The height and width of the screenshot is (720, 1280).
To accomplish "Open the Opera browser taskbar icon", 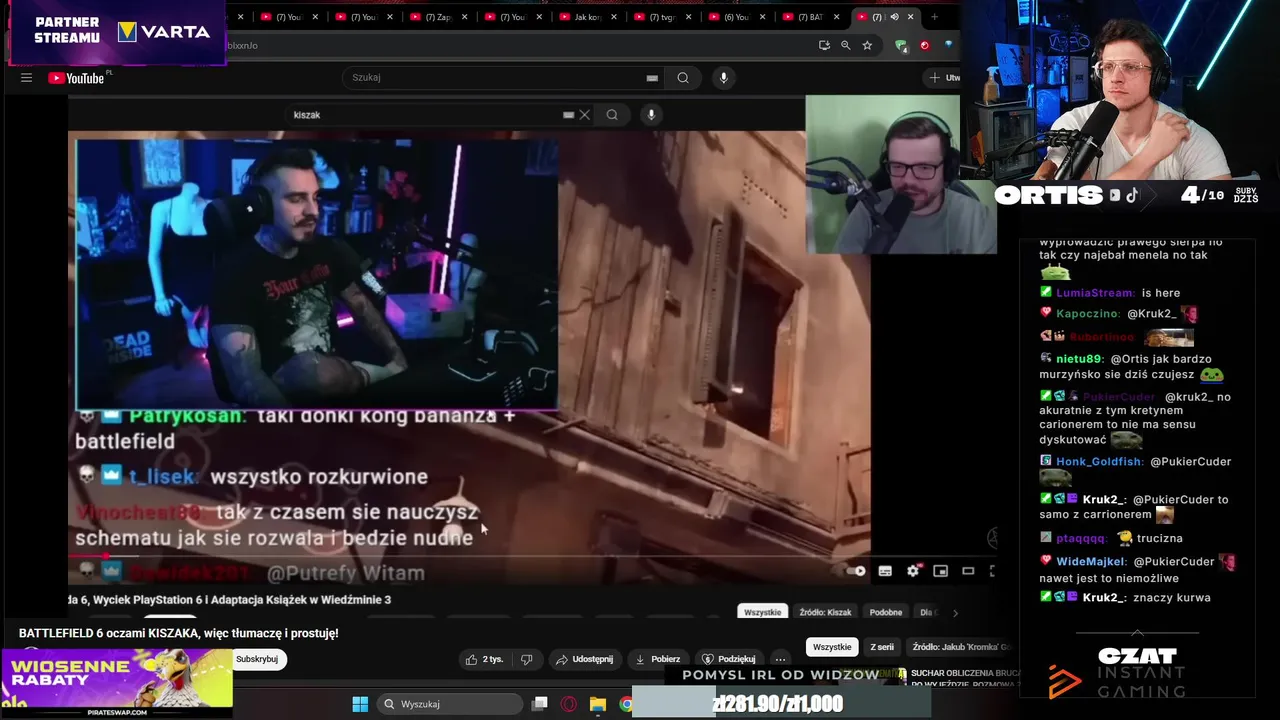I will (568, 704).
